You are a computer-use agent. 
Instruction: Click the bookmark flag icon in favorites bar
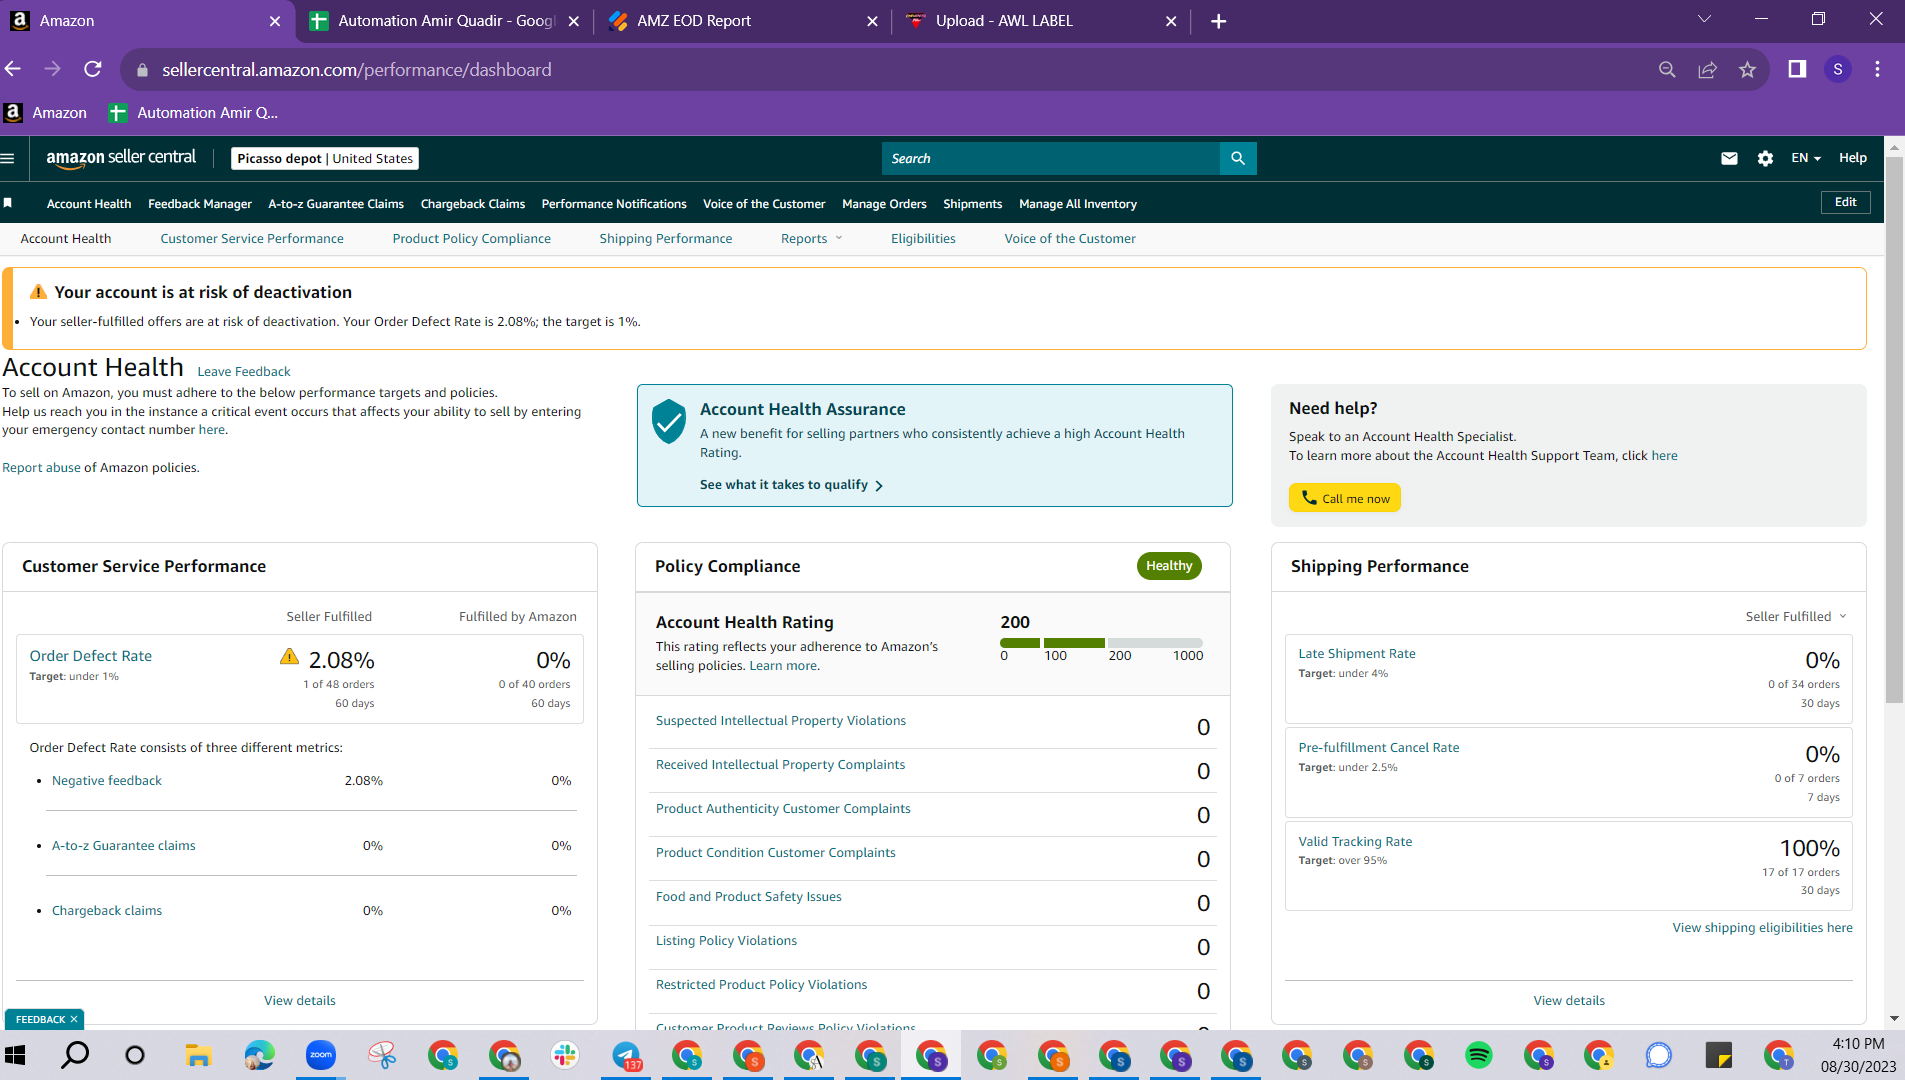tap(8, 203)
